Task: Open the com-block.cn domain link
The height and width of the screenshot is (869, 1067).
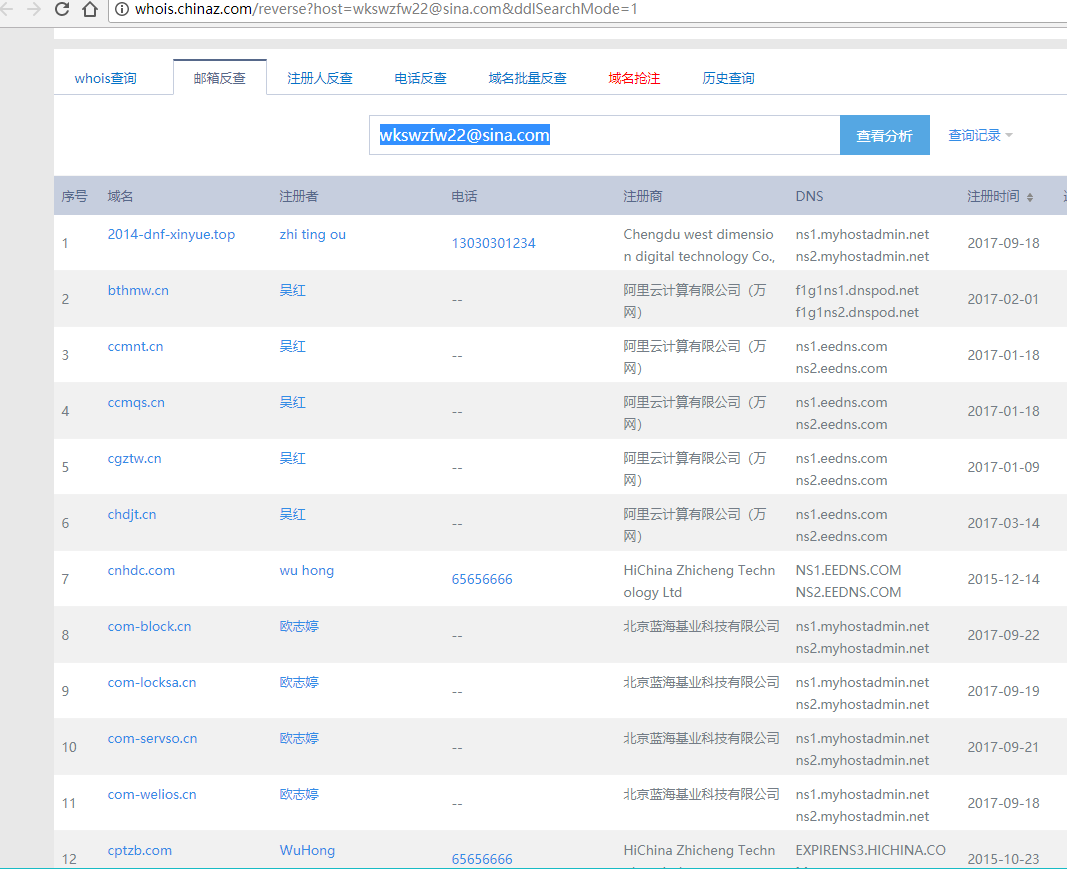Action: point(149,626)
